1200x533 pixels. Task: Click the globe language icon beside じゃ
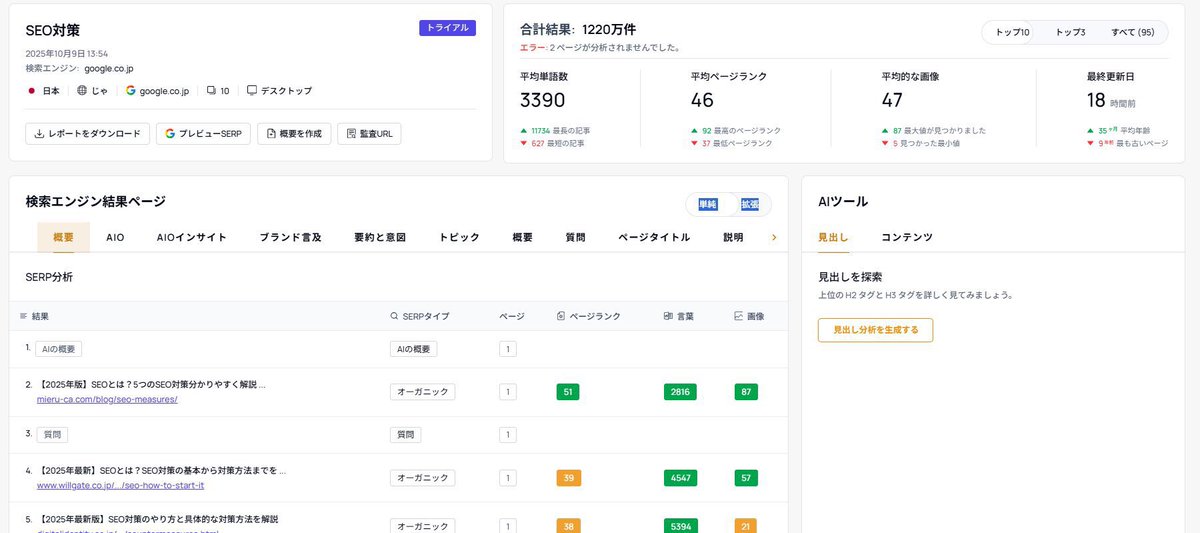82,90
